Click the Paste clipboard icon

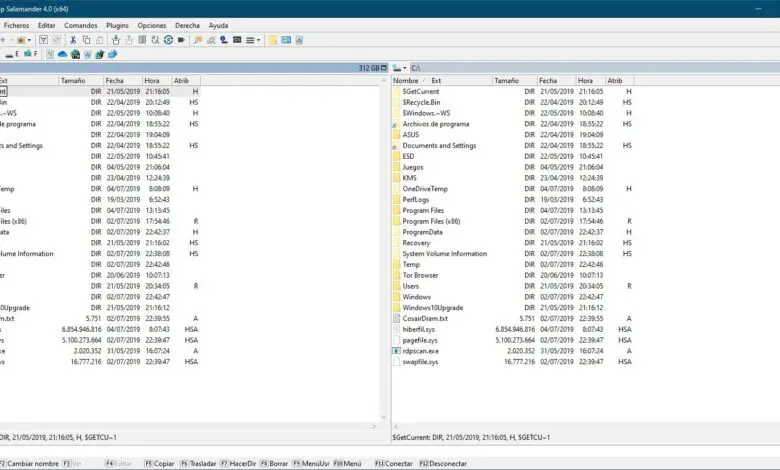[x=99, y=40]
